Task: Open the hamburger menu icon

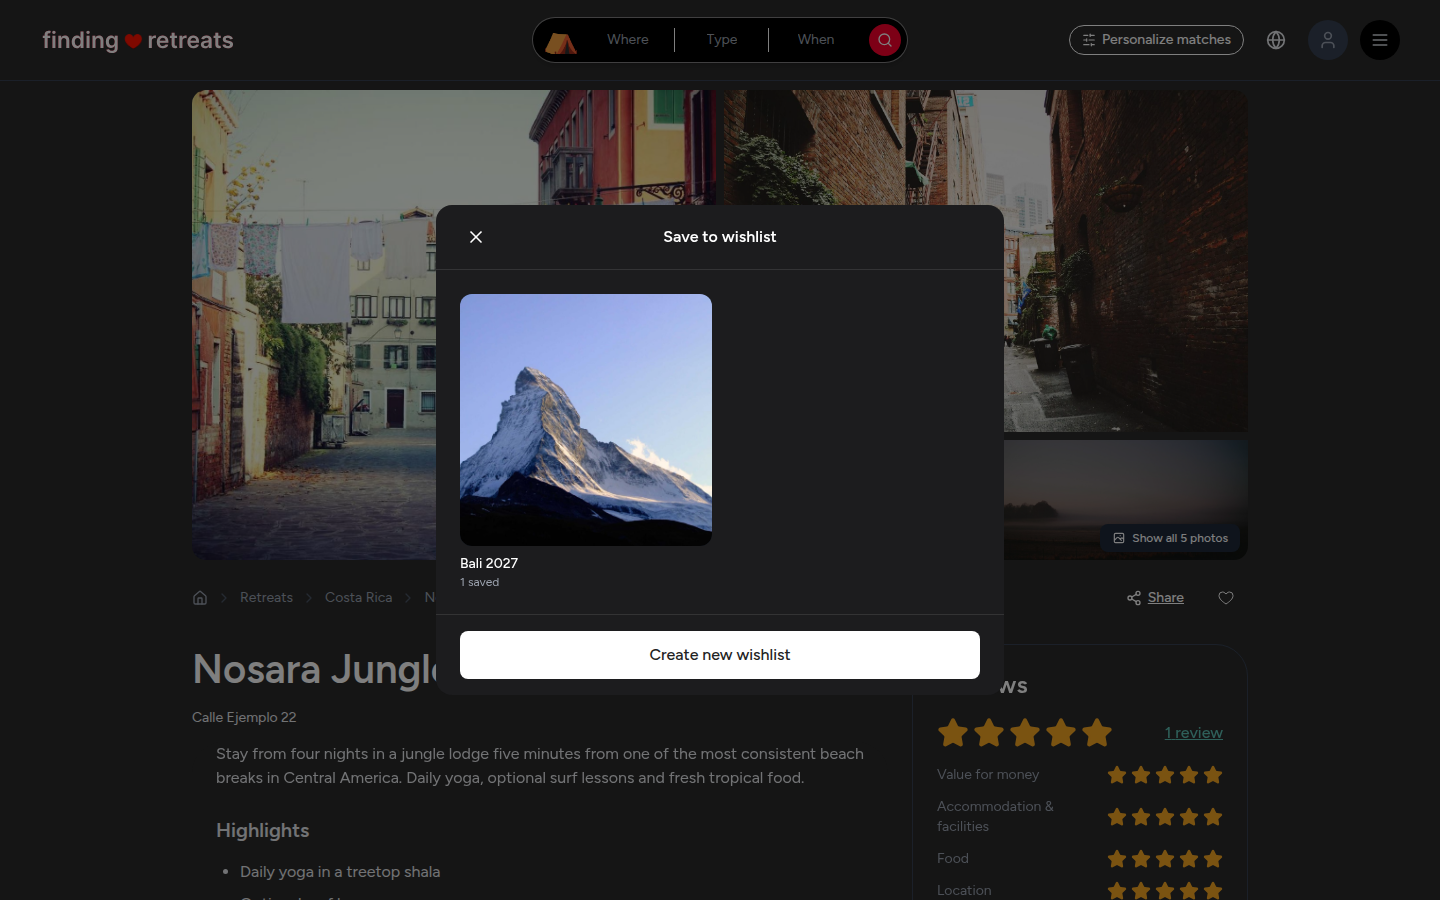Action: click(1380, 40)
